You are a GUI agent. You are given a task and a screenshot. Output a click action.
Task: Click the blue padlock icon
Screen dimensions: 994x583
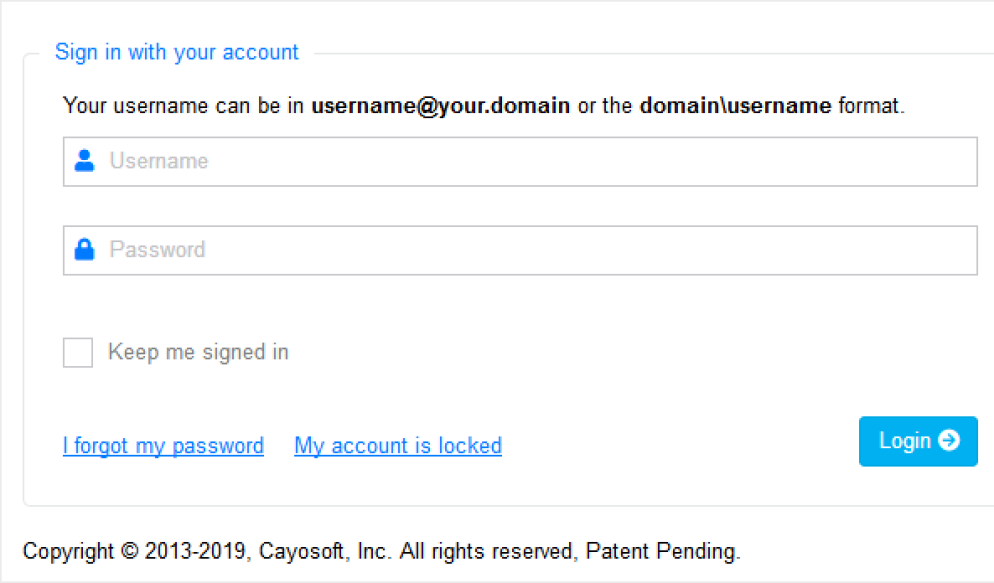click(x=84, y=249)
